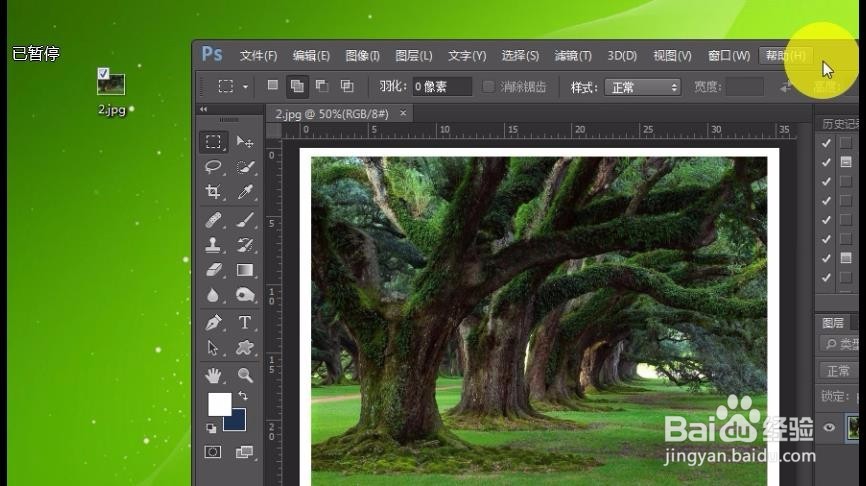The image size is (866, 486).
Task: Select the Dodge tool
Action: (245, 295)
